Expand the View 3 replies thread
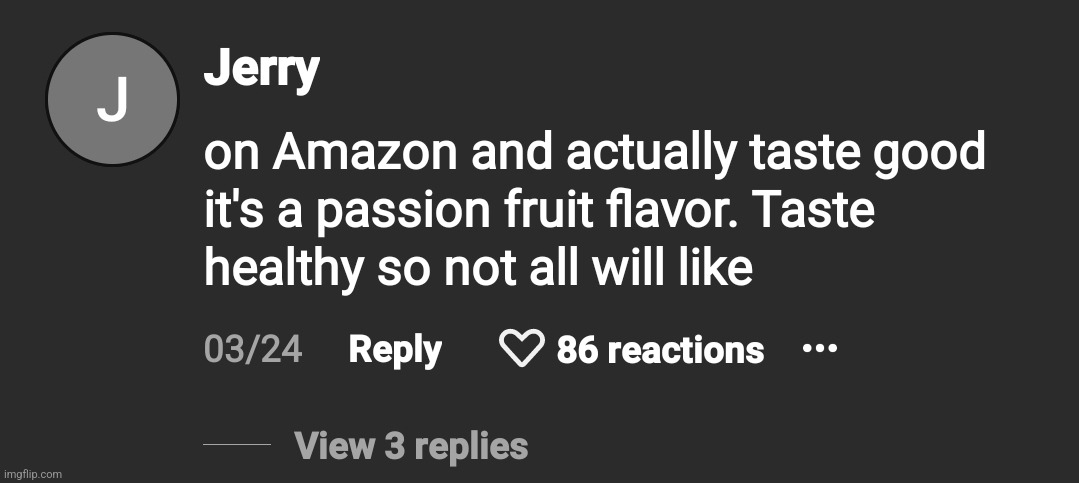Image resolution: width=1079 pixels, height=483 pixels. point(411,446)
